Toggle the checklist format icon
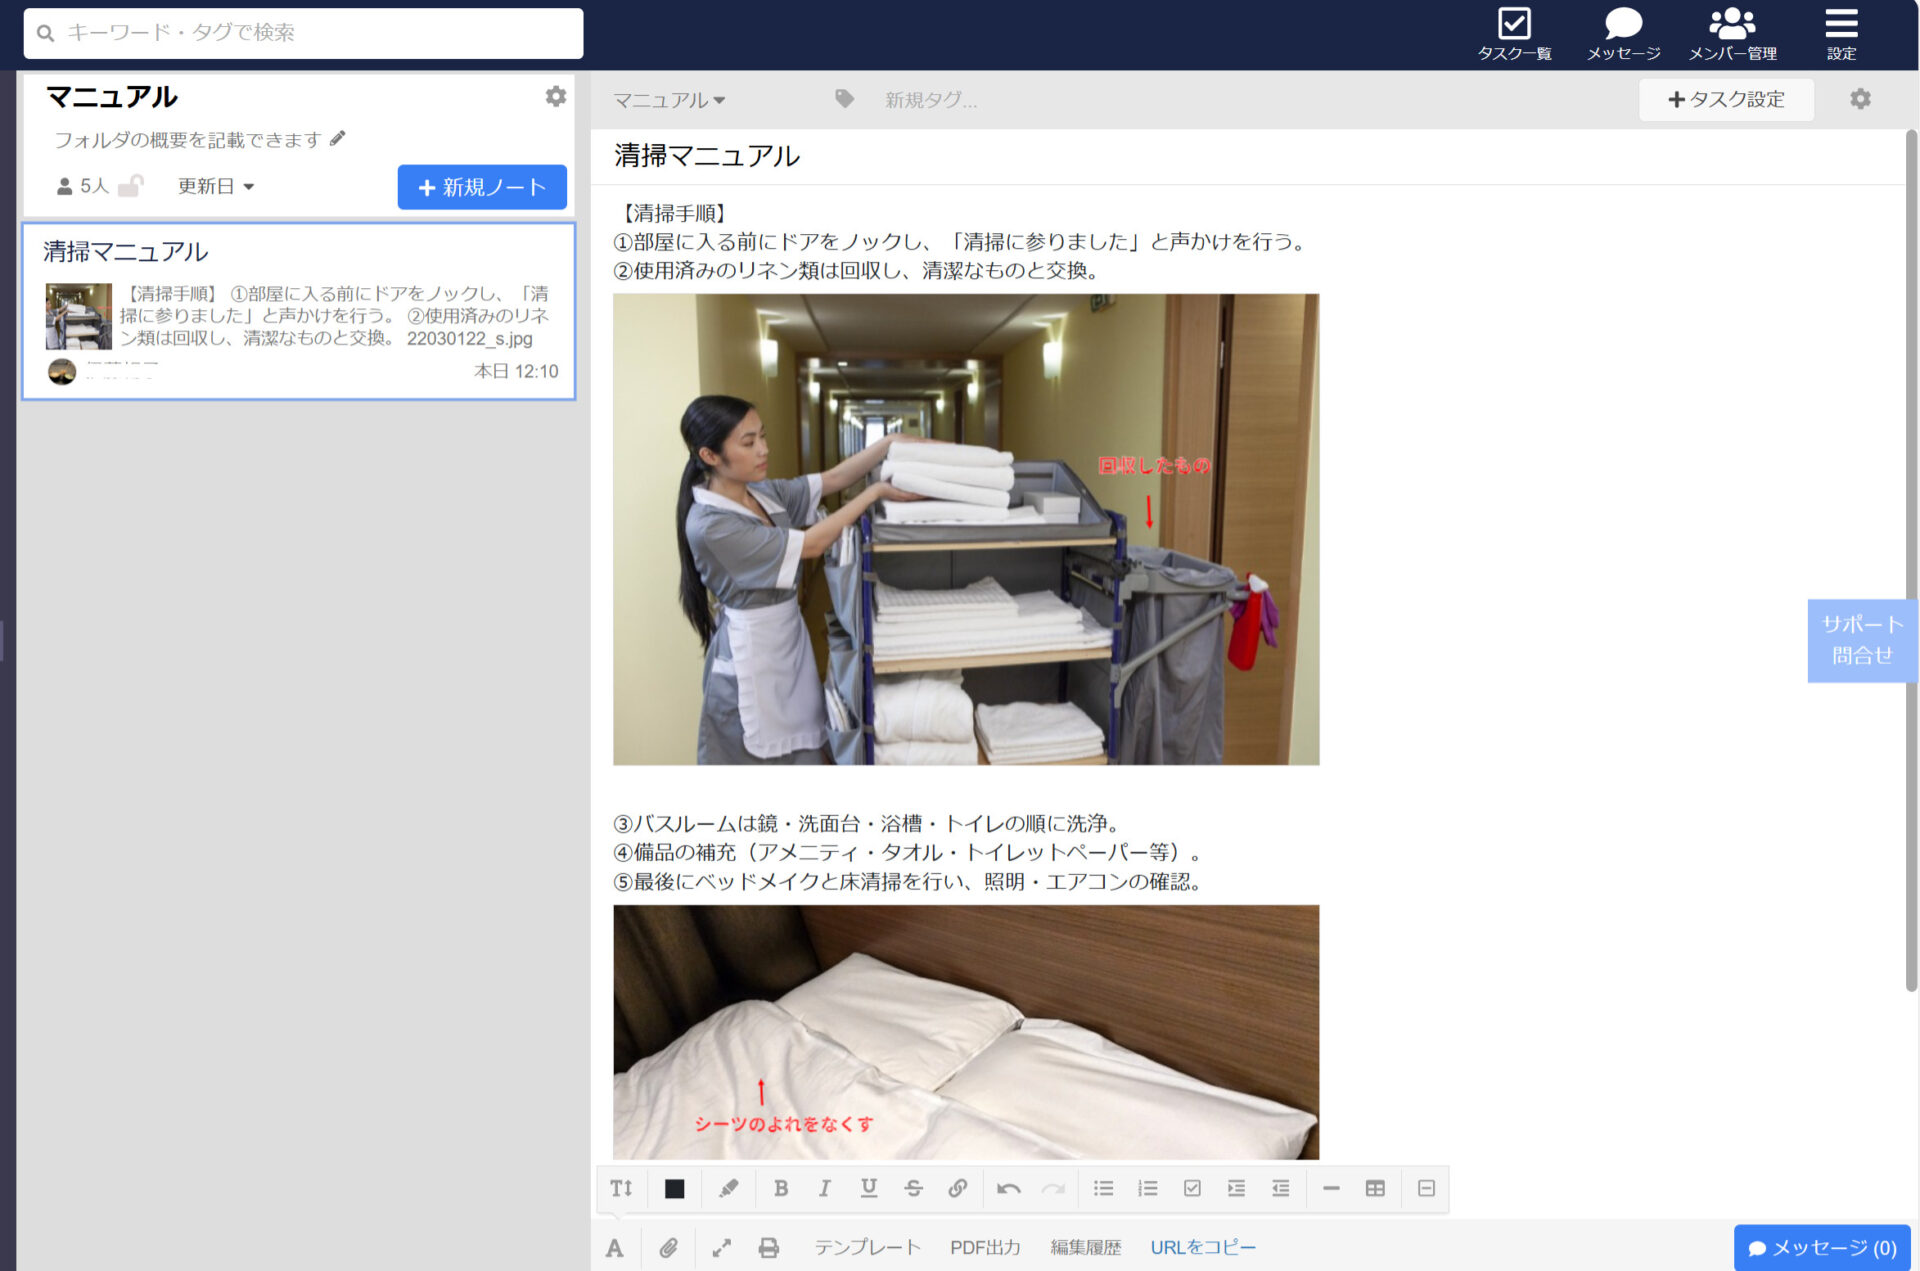The height and width of the screenshot is (1271, 1920). point(1192,1188)
